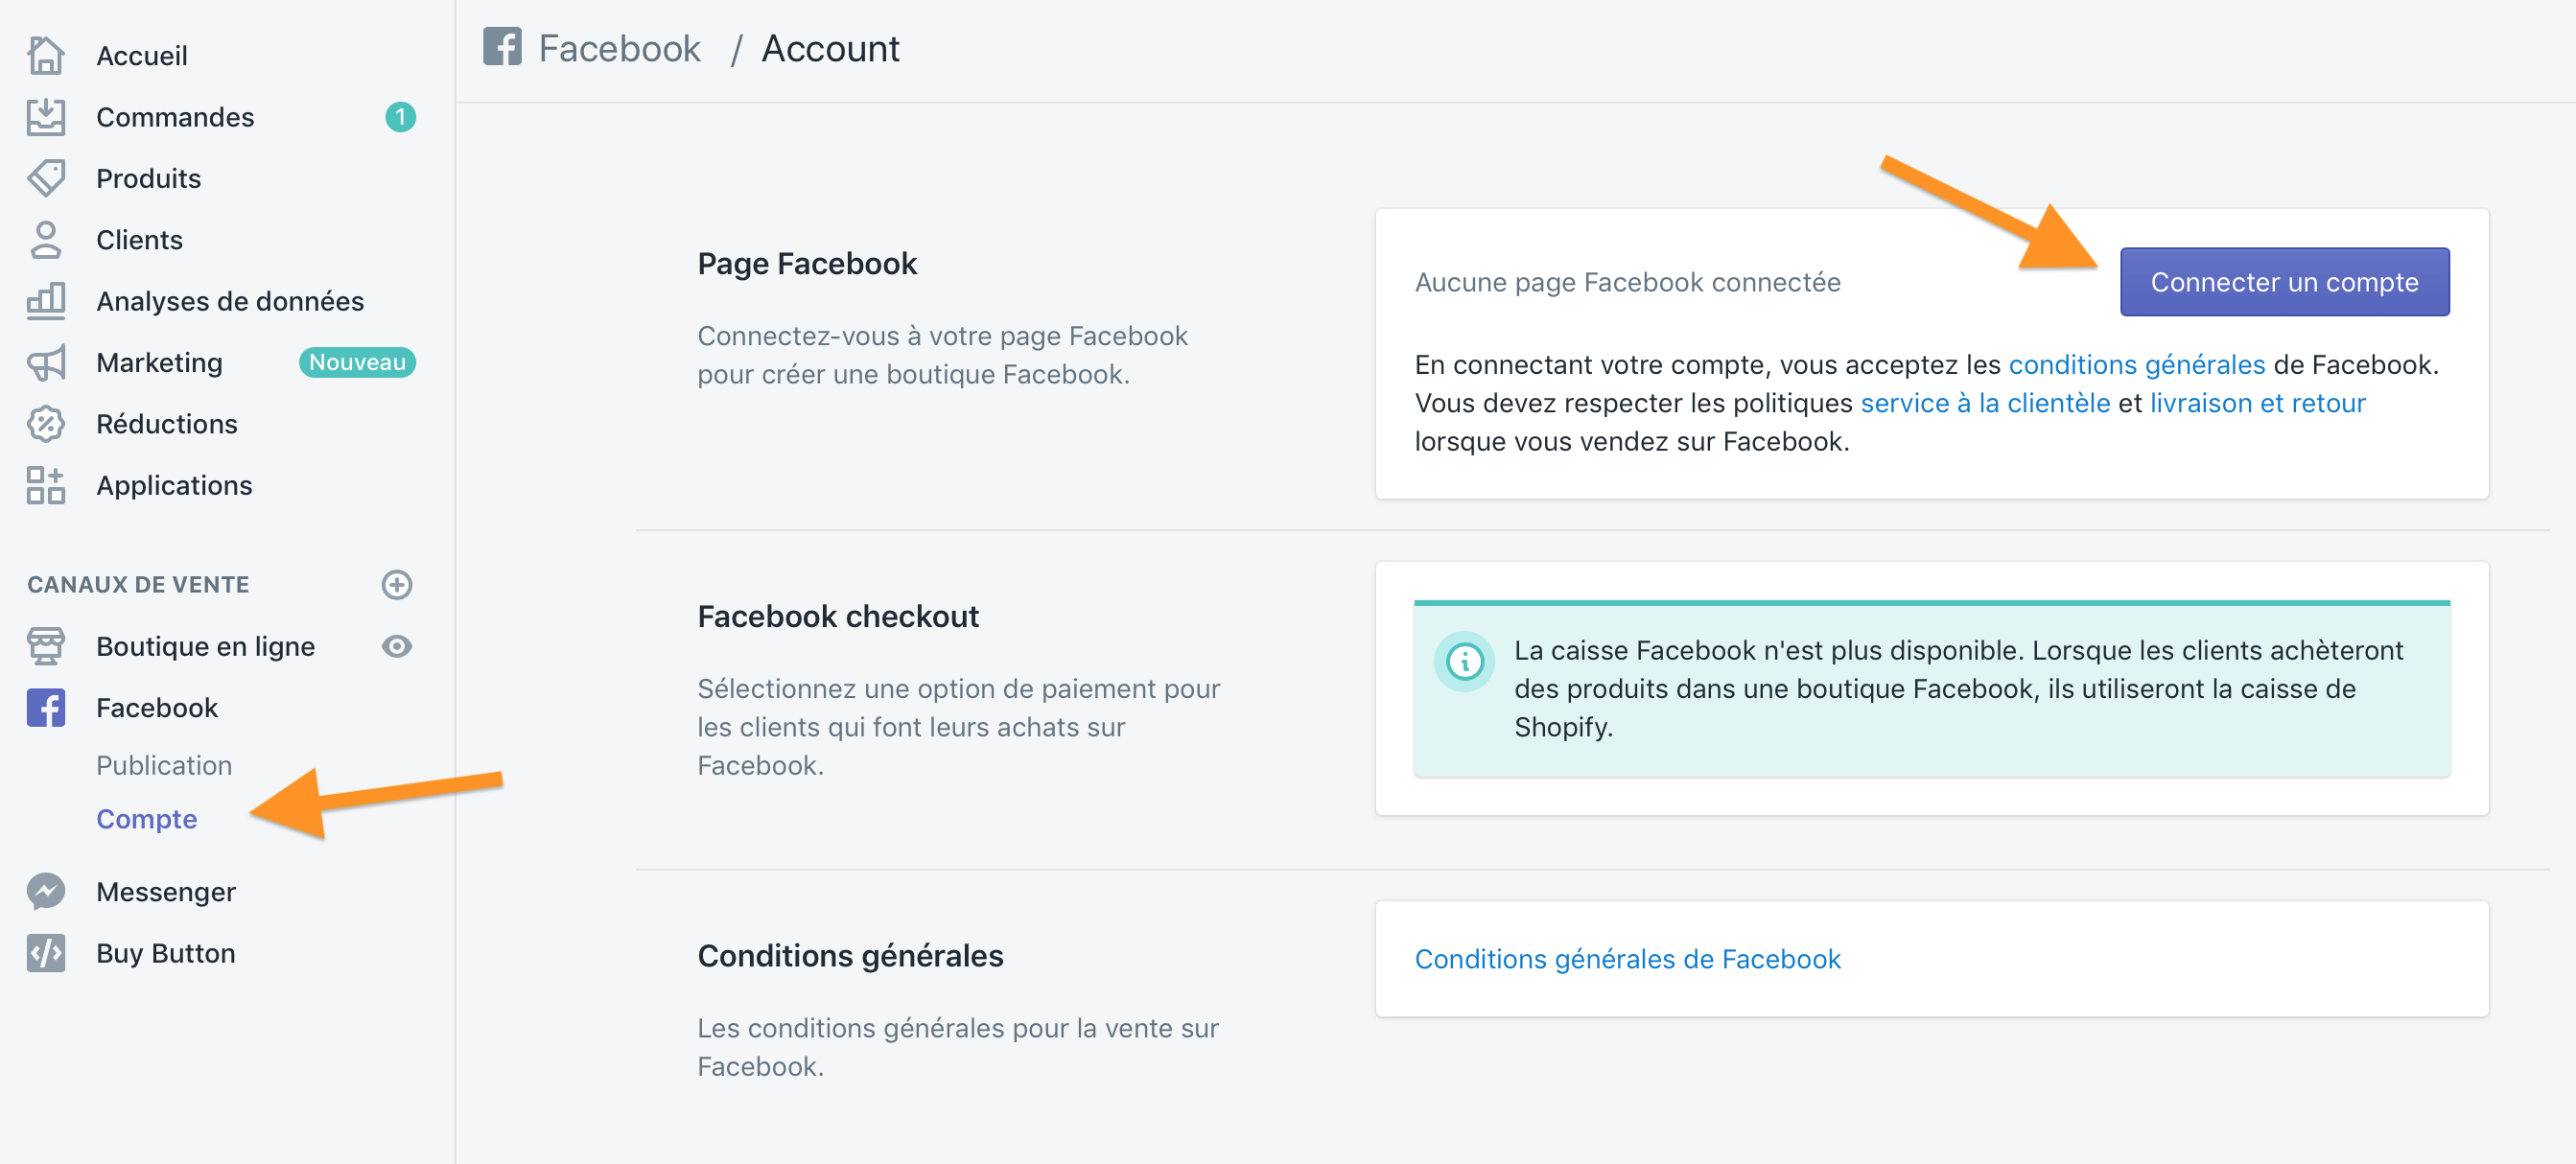This screenshot has height=1164, width=2576.
Task: Add a sales channel with plus icon
Action: tap(397, 585)
